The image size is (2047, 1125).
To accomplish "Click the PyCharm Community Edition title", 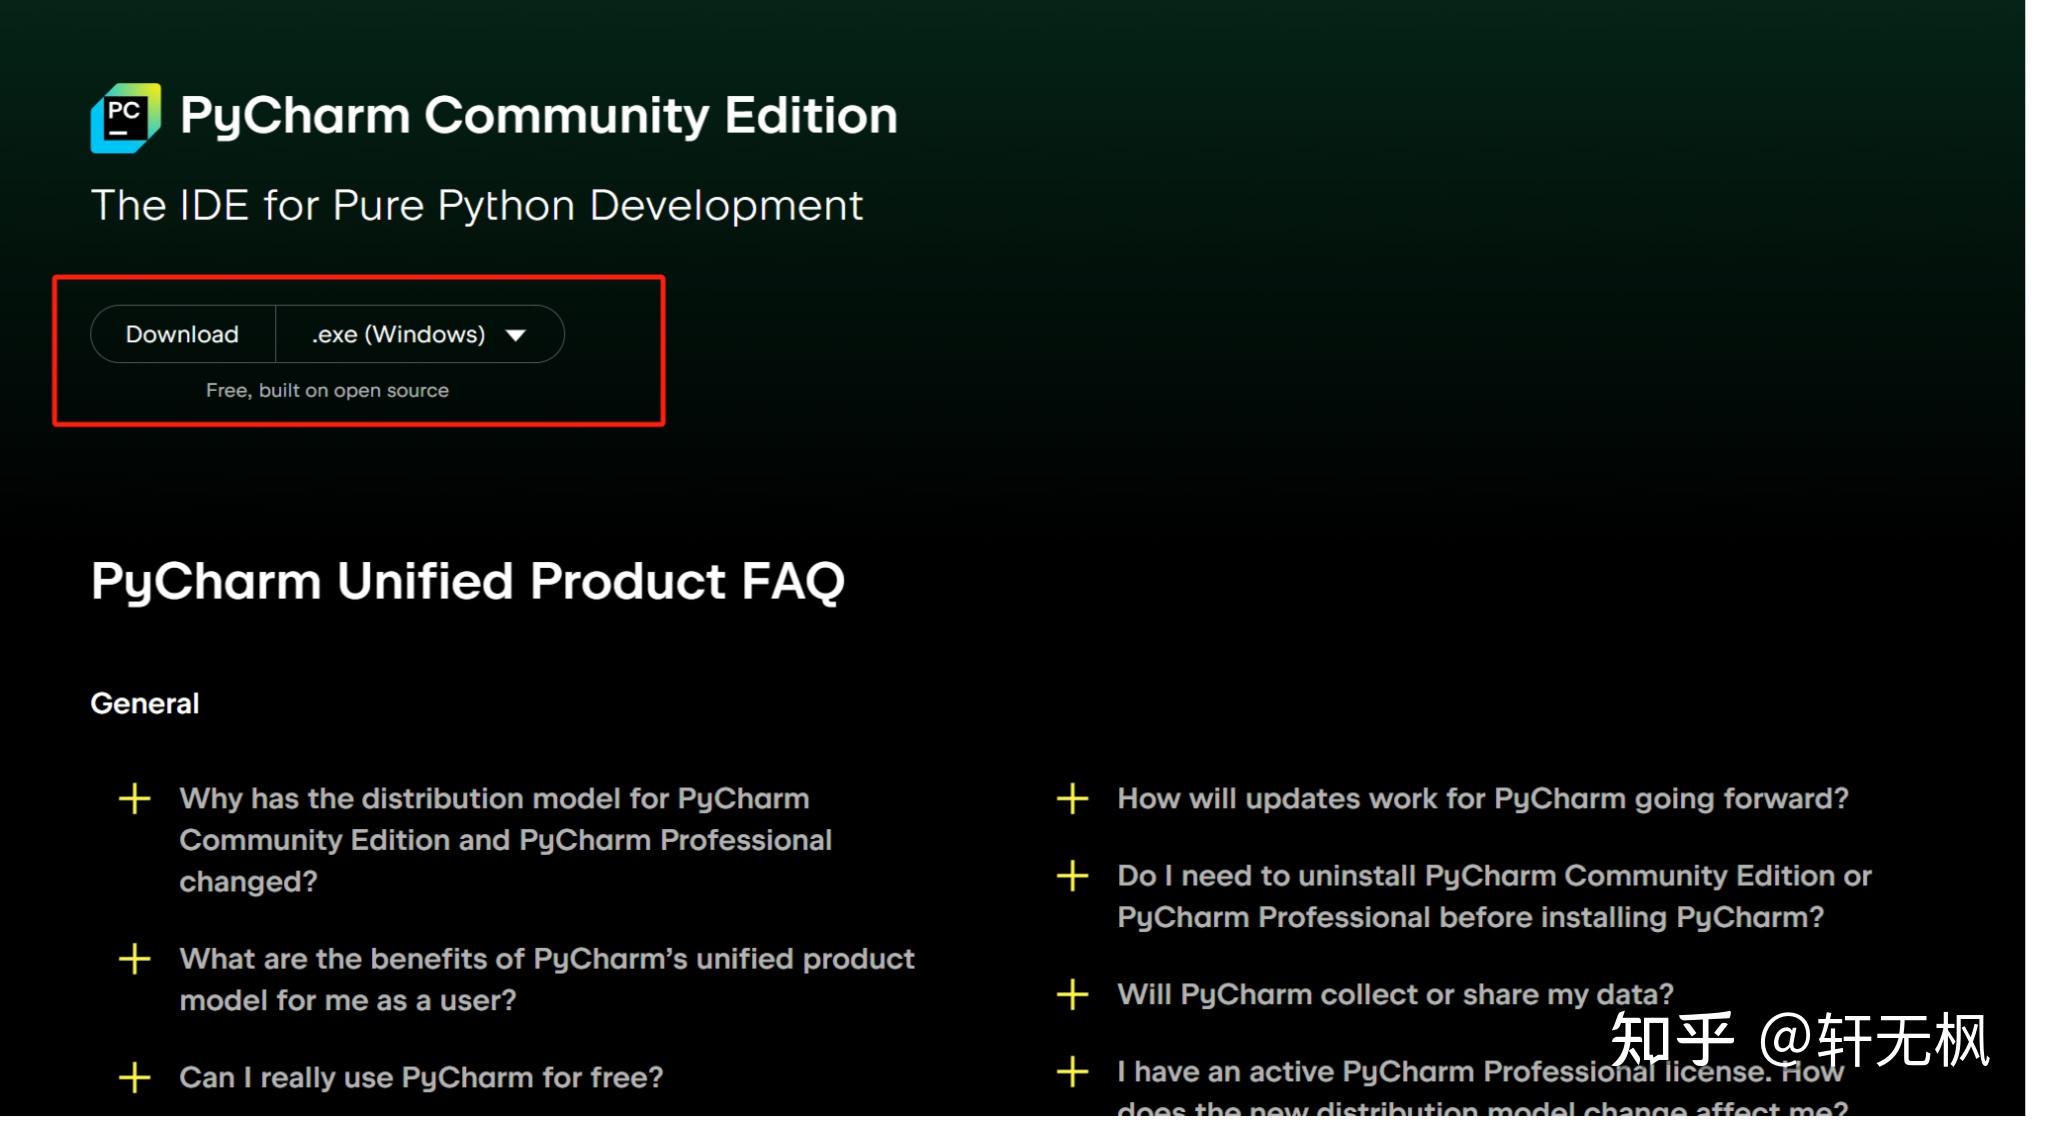I will tap(538, 116).
